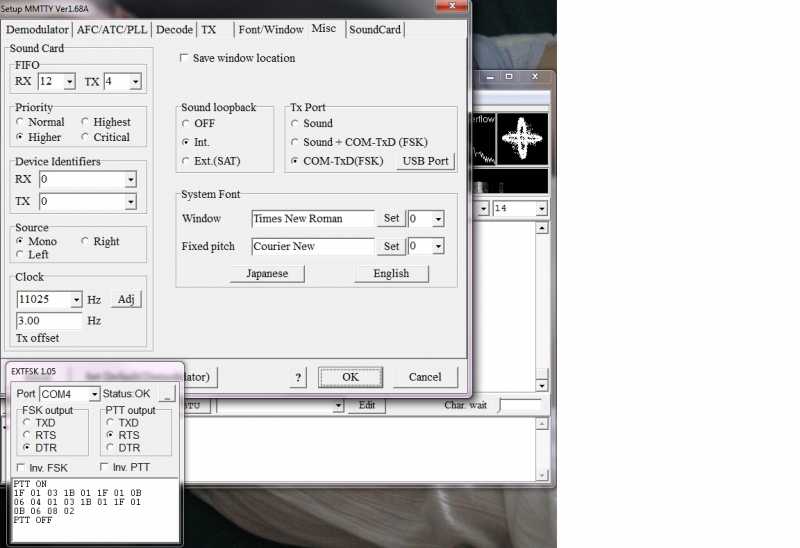The width and height of the screenshot is (800, 548).
Task: Open the dropdown showing 14 in MMTTY
Action: point(541,208)
